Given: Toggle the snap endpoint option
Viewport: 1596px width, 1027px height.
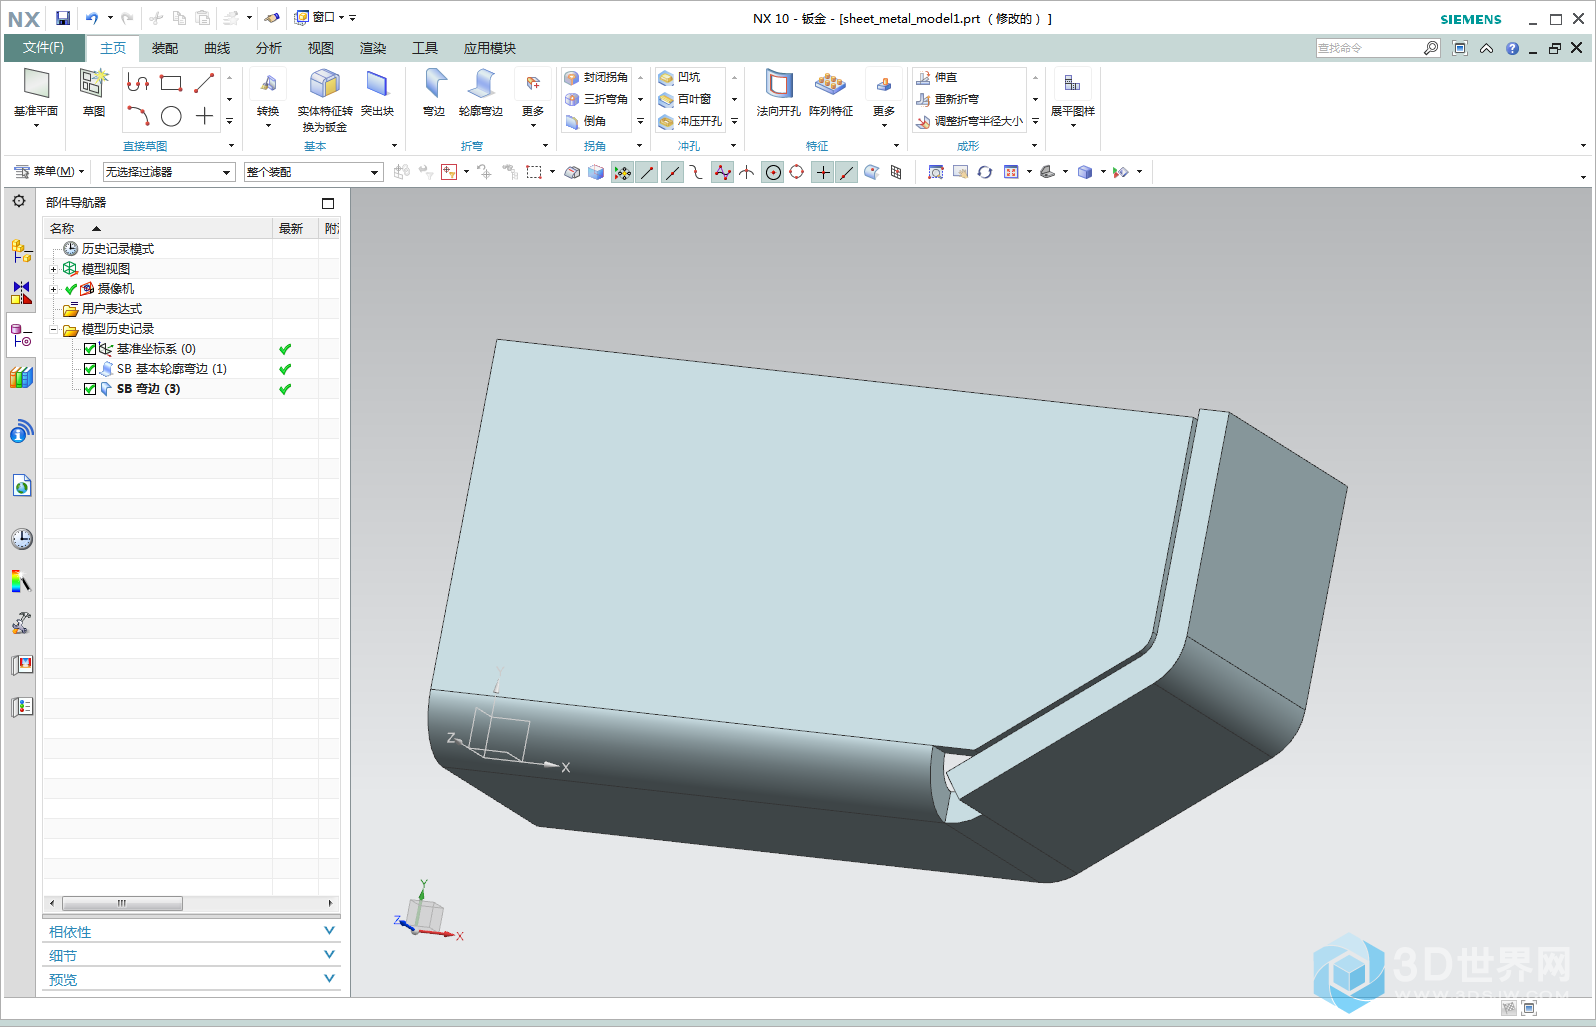Looking at the screenshot, I should 647,172.
